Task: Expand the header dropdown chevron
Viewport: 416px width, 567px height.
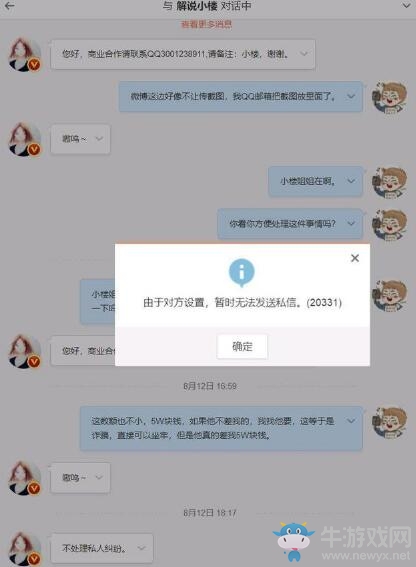Action: coord(407,5)
